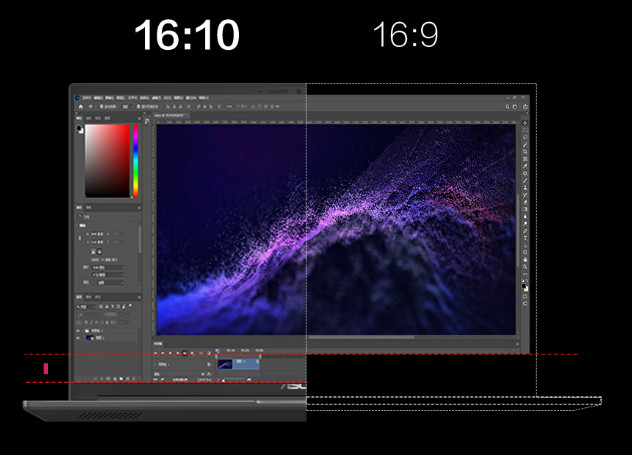This screenshot has height=455, width=632.
Task: Click the rainbow hue slider in the Color panel
Action: pos(135,160)
